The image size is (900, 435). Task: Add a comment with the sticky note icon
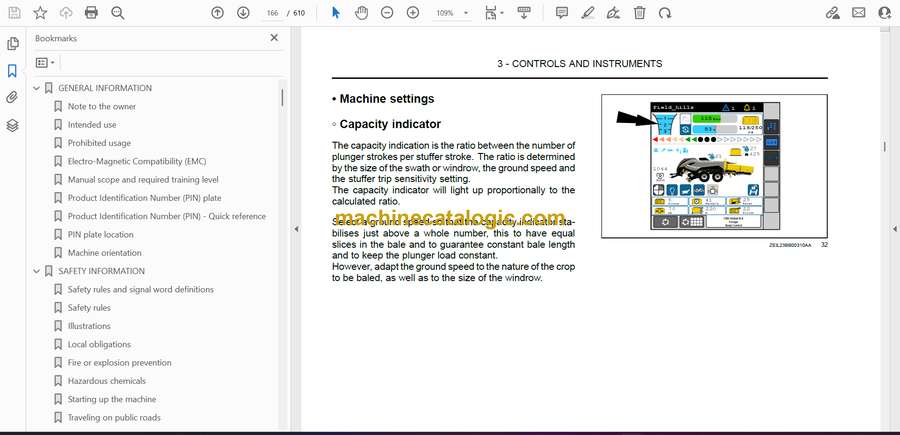[562, 13]
